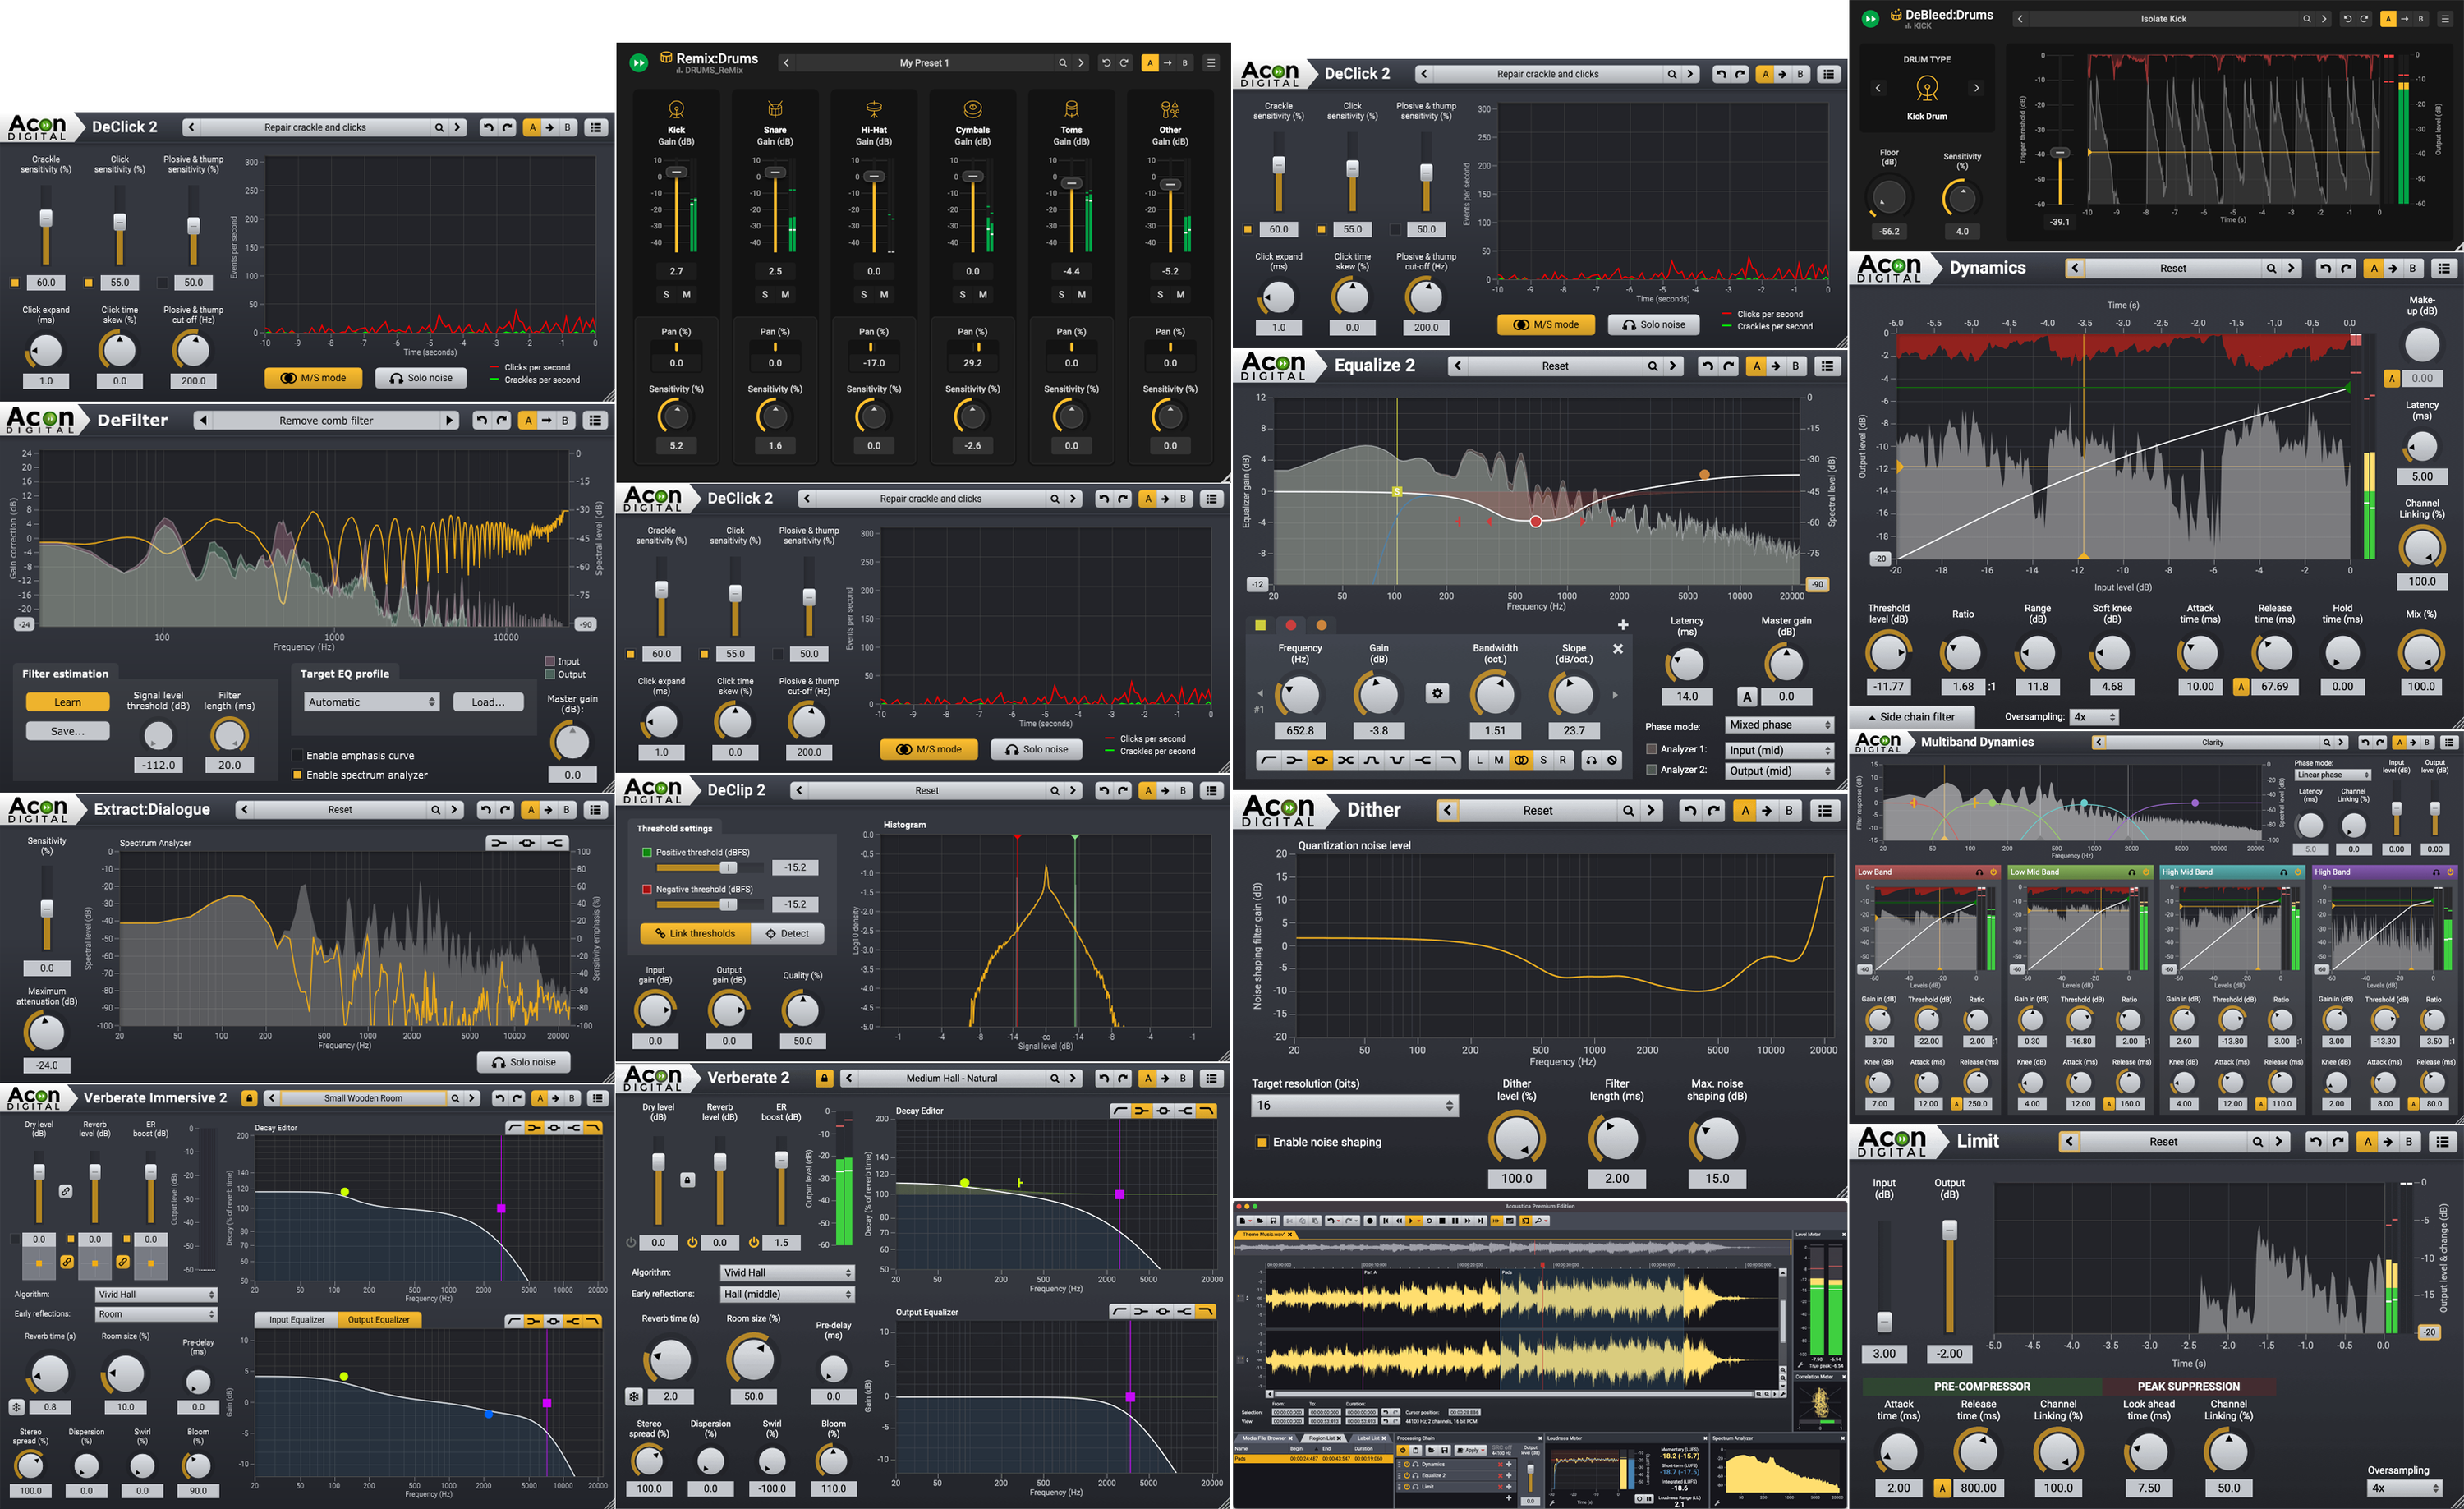The height and width of the screenshot is (1509, 2464).
Task: Open the Input (mid) analyzer dropdown in Equalize 2
Action: click(x=1780, y=750)
